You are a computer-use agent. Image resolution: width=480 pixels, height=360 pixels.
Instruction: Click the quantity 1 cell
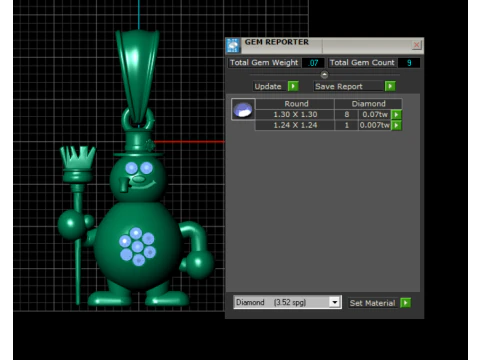click(347, 125)
